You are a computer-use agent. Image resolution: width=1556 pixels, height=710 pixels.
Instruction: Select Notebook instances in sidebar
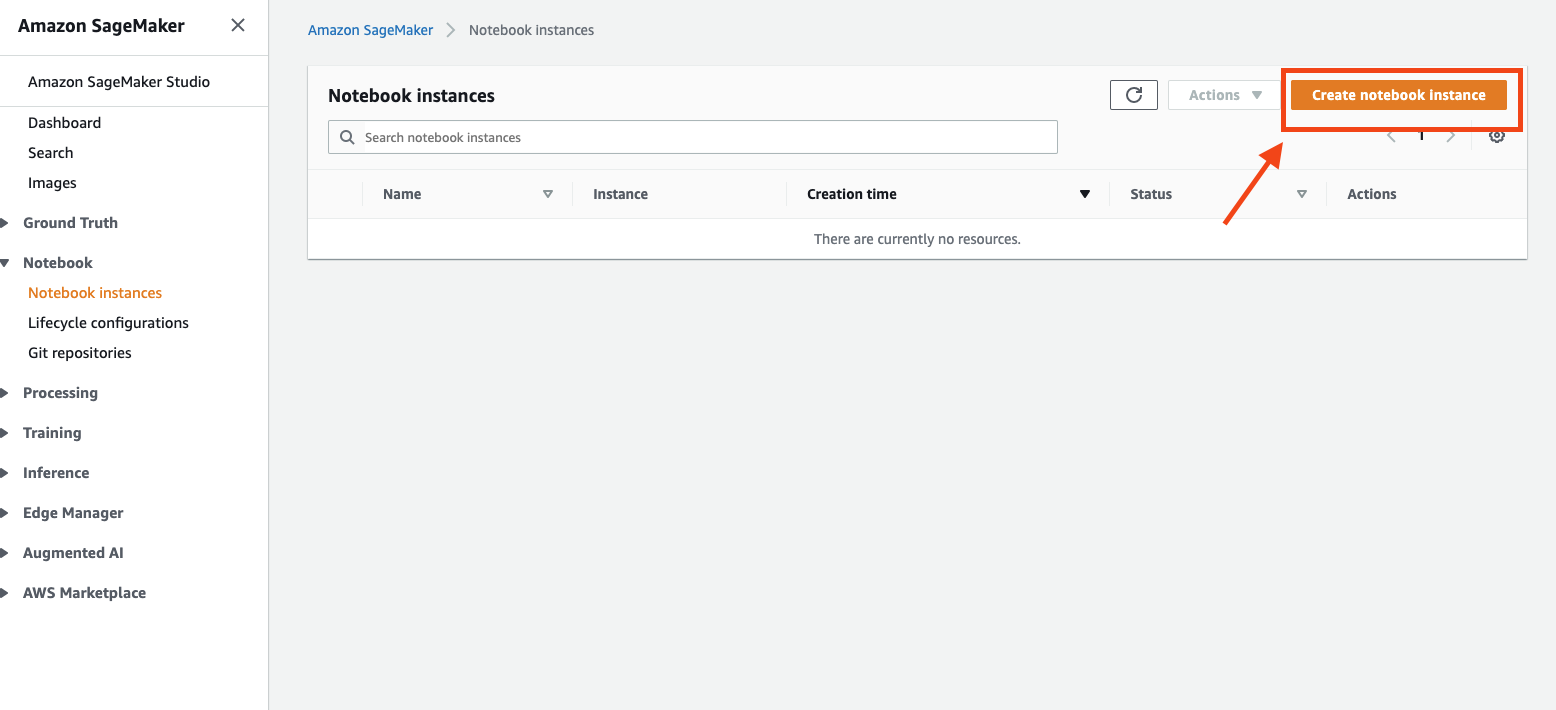[x=95, y=293]
